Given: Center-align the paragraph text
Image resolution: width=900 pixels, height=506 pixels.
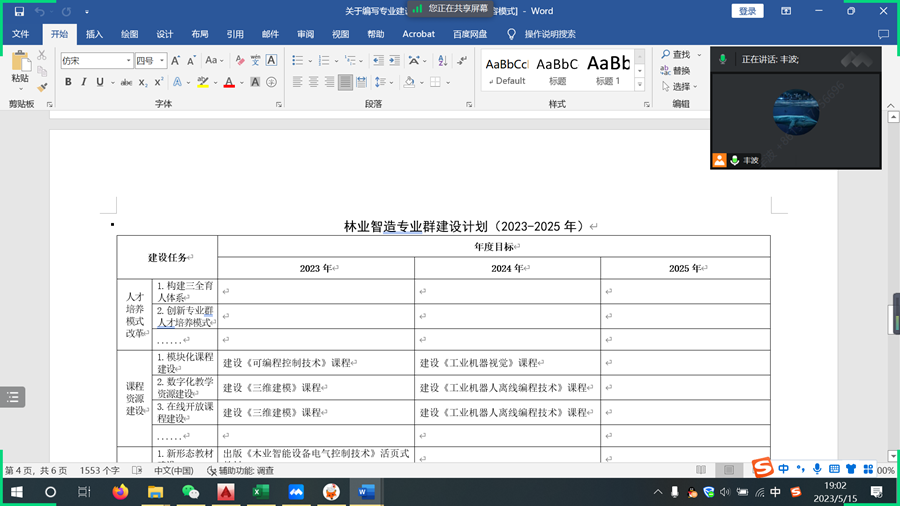Looking at the screenshot, I should (x=313, y=82).
